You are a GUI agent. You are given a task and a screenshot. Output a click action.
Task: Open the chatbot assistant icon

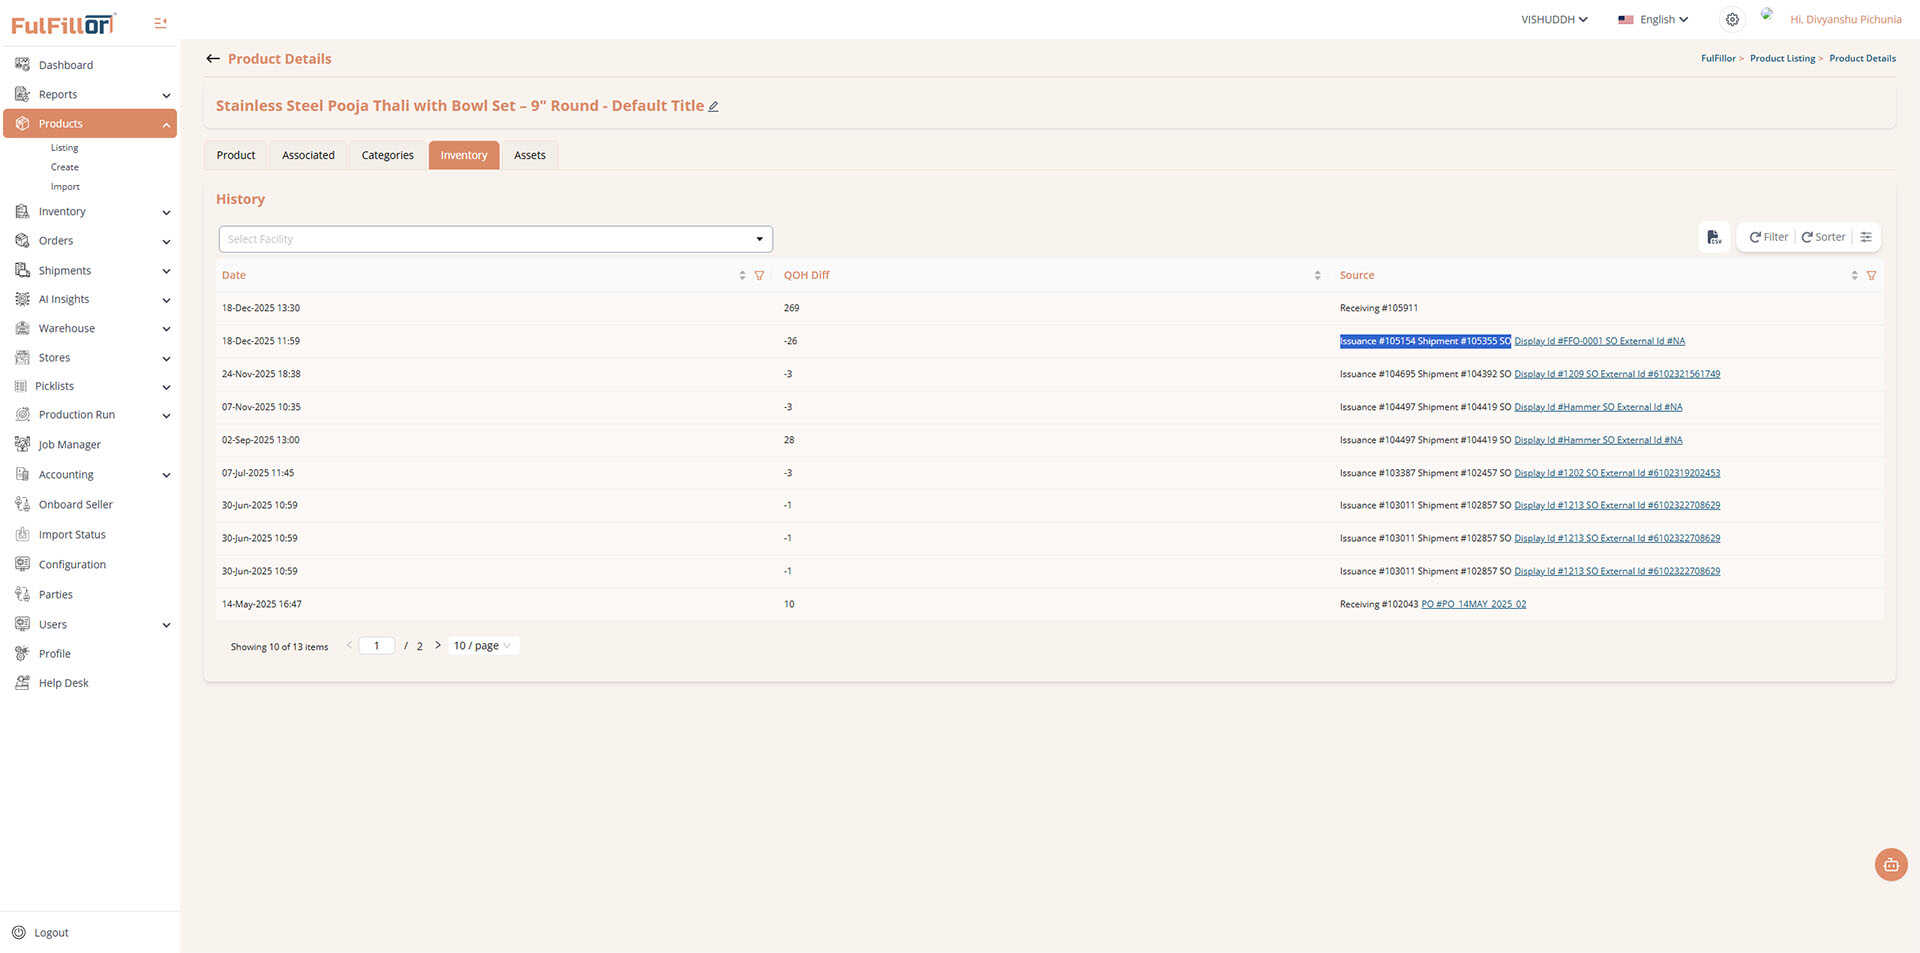click(x=1891, y=865)
